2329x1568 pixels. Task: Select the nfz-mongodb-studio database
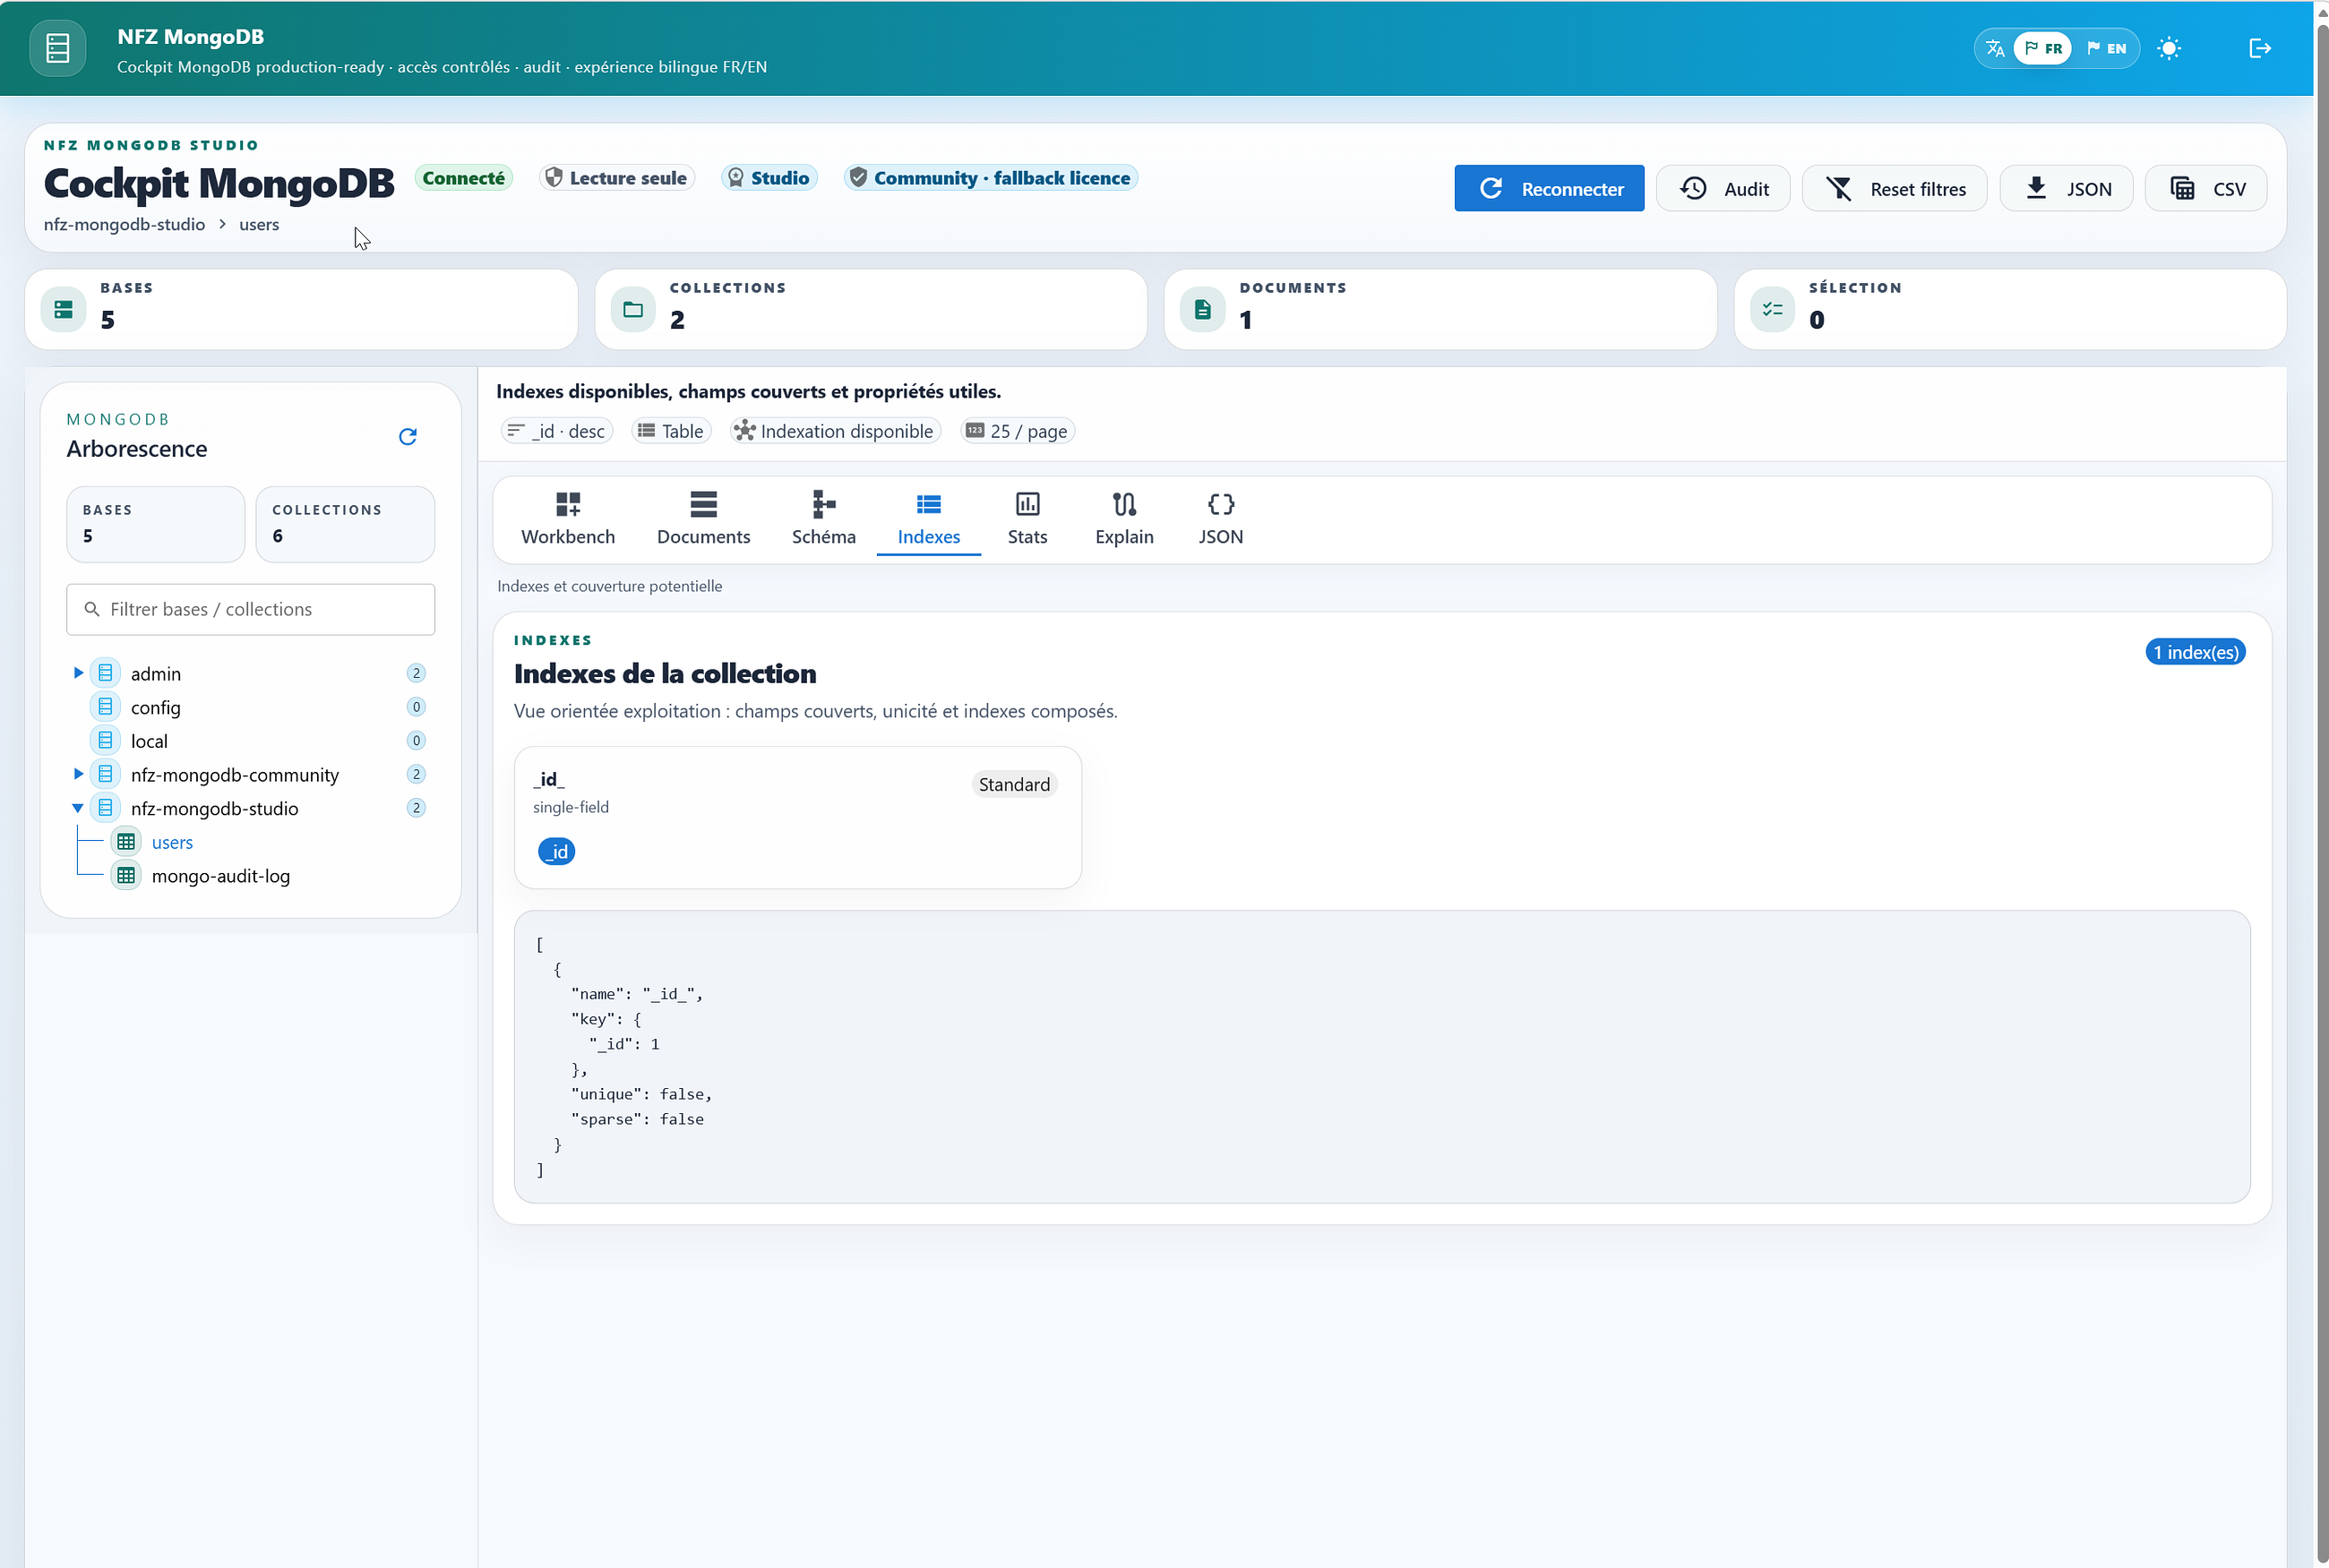(214, 808)
